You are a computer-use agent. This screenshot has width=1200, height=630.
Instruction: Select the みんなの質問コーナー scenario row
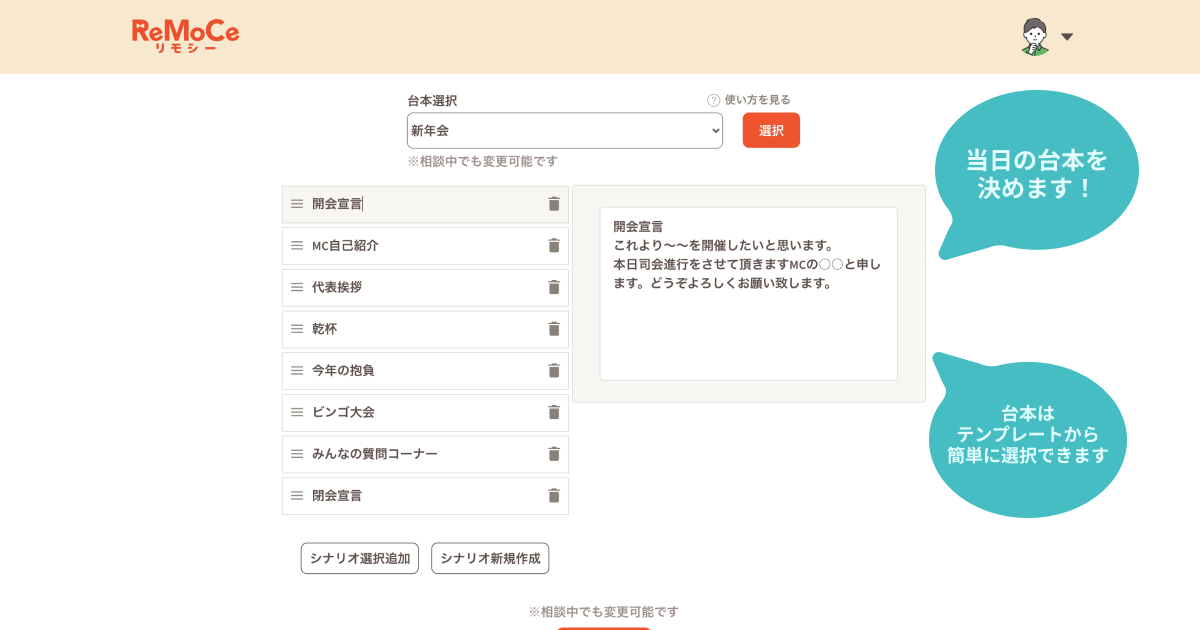point(420,454)
